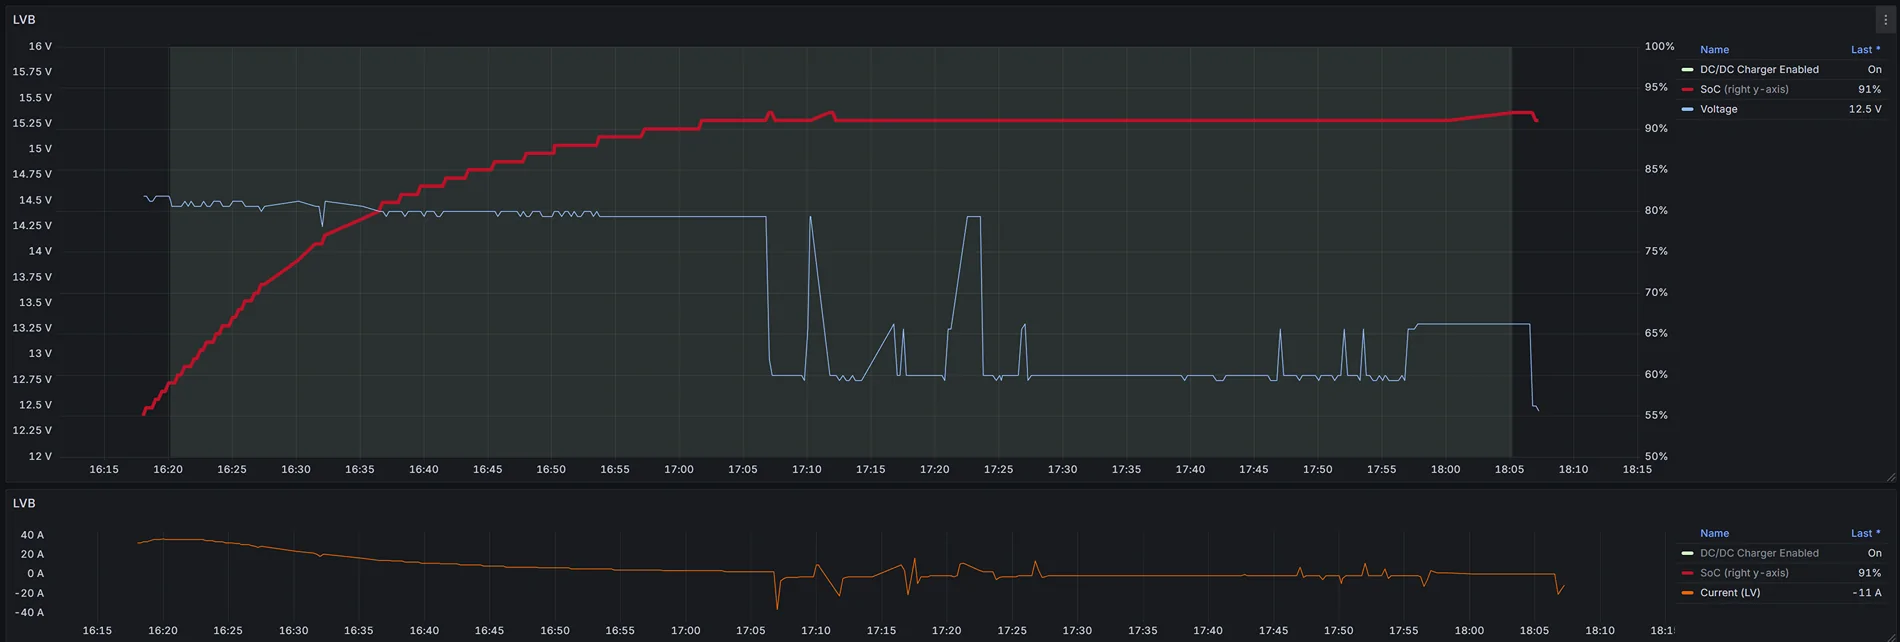Click LVB title of the voltage panel
Screen dimensions: 1900x642
[x=24, y=20]
